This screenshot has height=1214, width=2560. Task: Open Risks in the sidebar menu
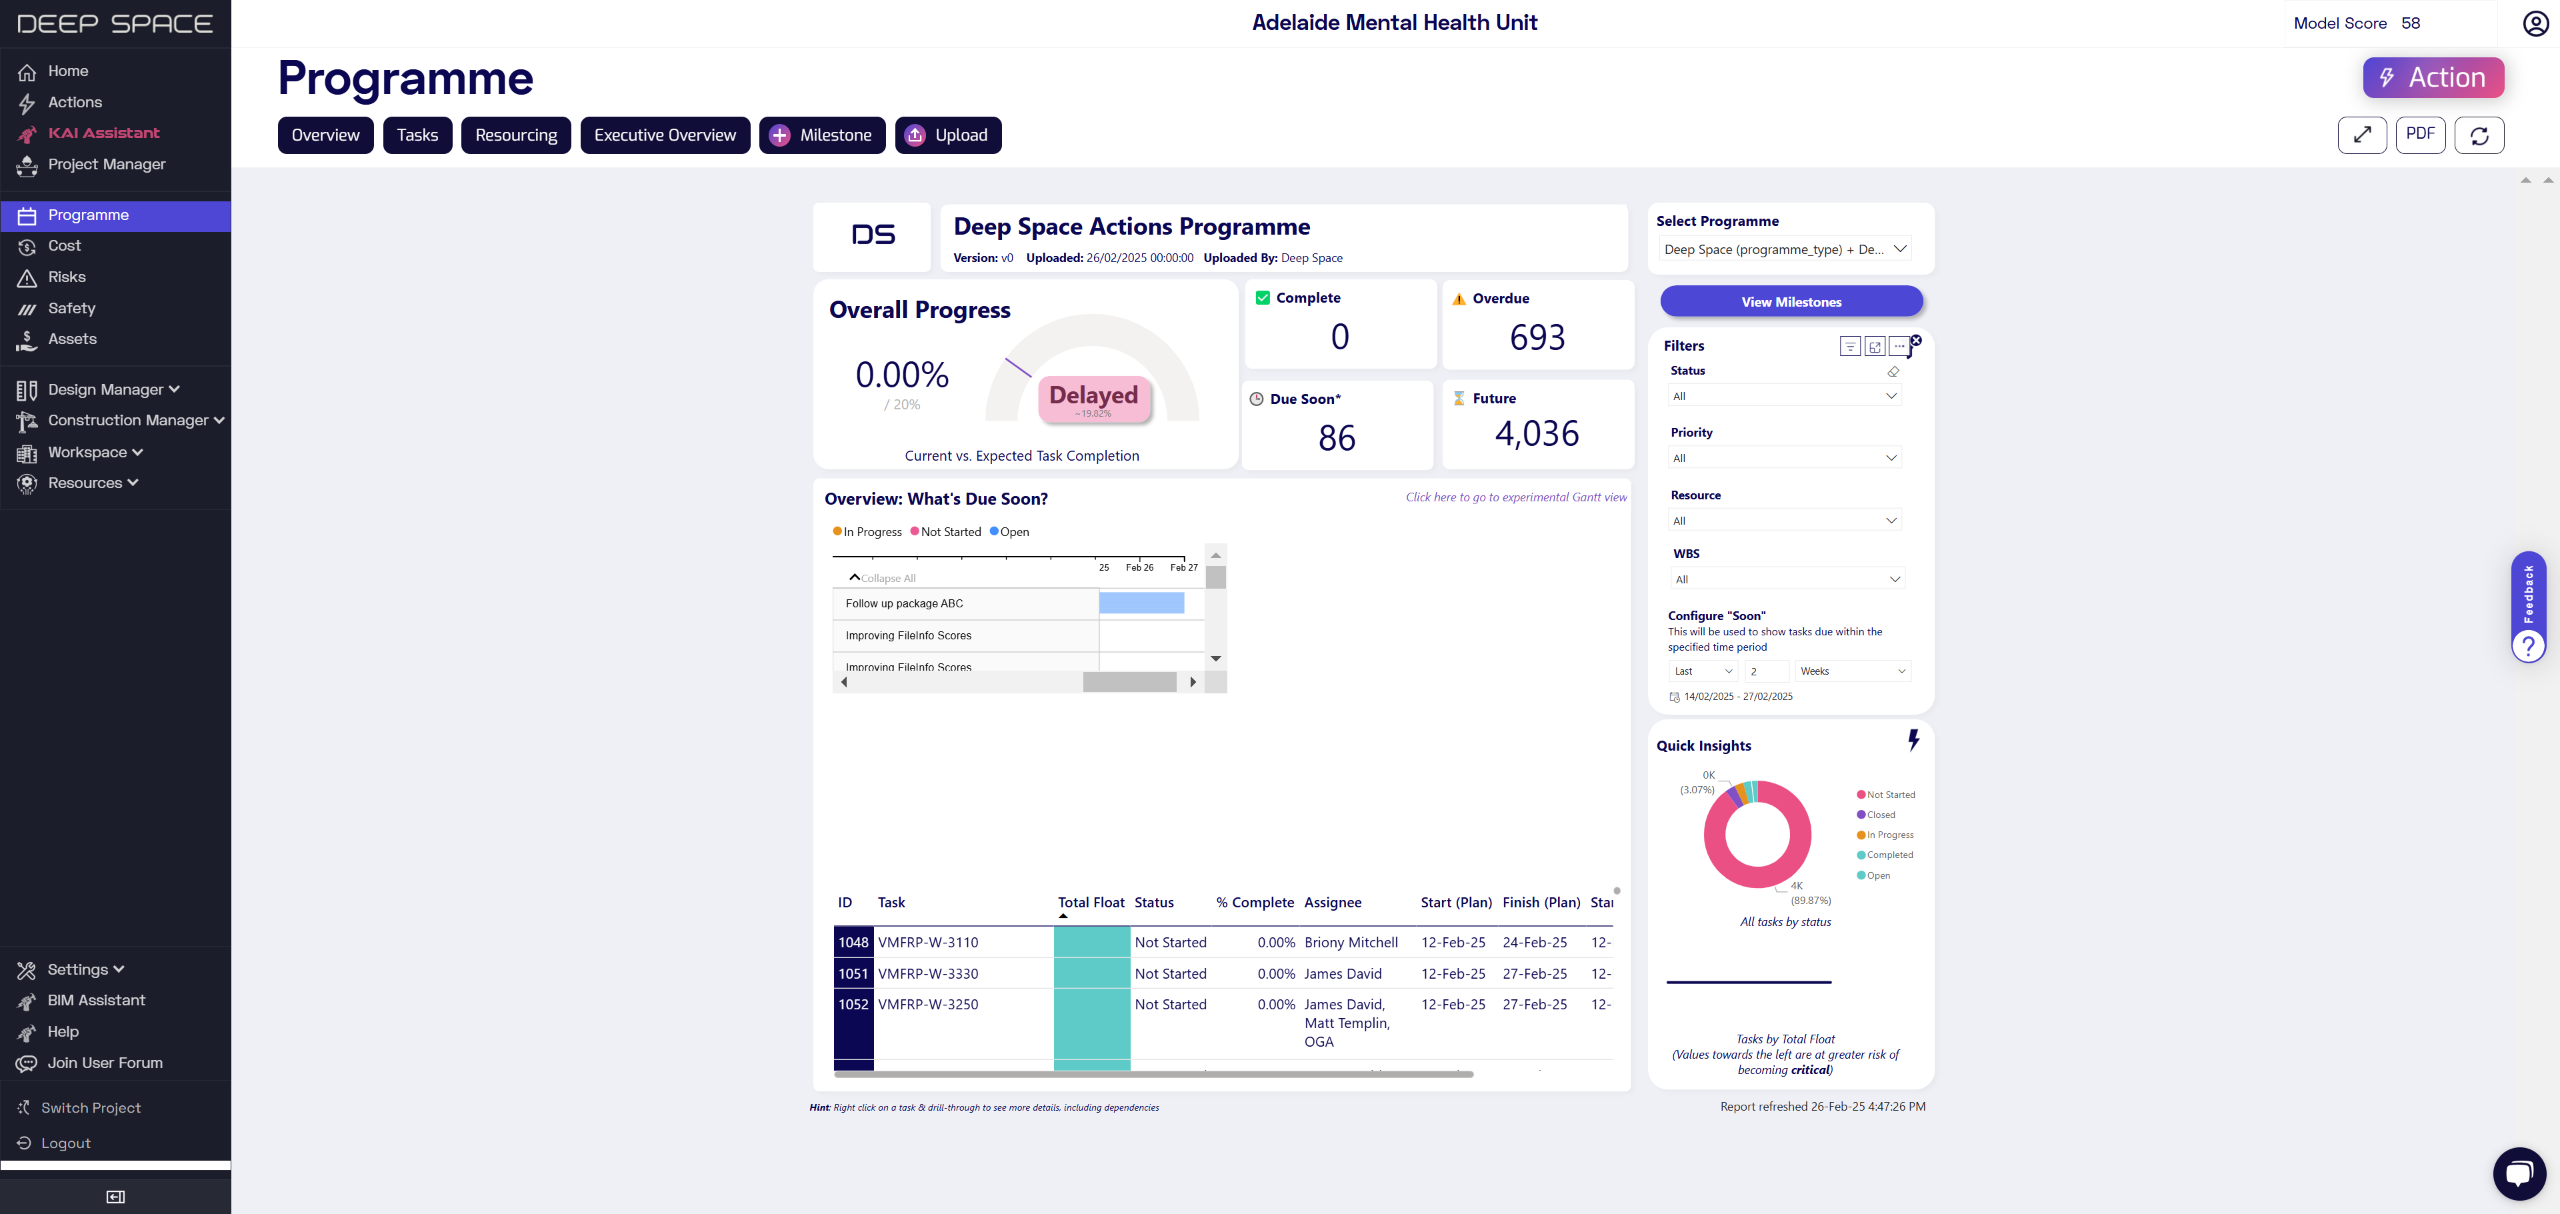click(67, 277)
